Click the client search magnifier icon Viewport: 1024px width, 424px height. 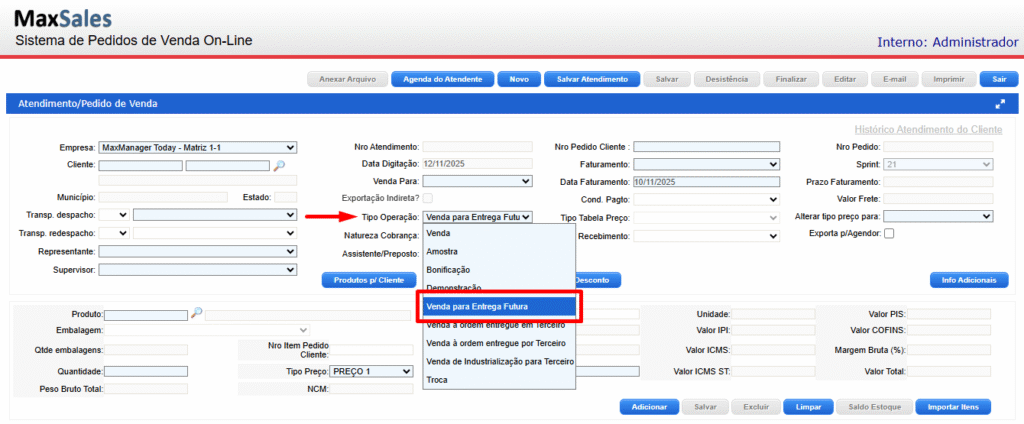click(x=279, y=165)
